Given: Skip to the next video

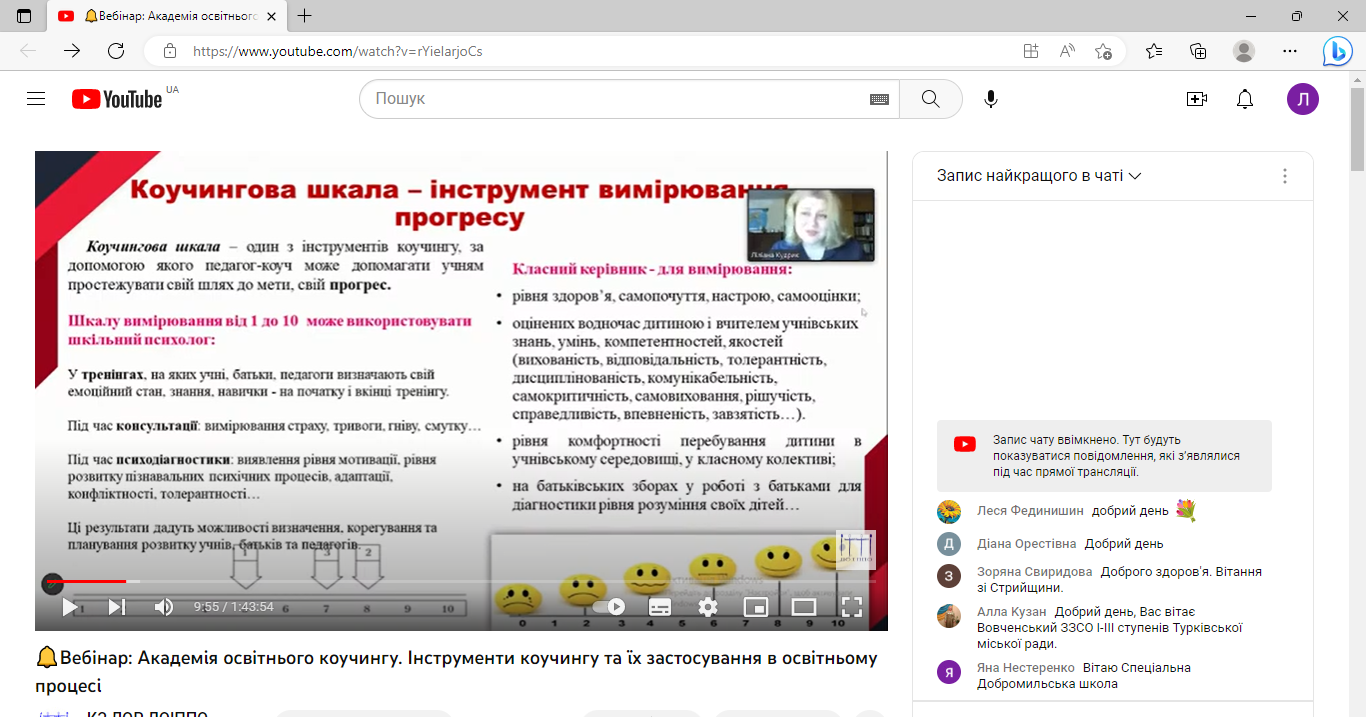Looking at the screenshot, I should (117, 606).
